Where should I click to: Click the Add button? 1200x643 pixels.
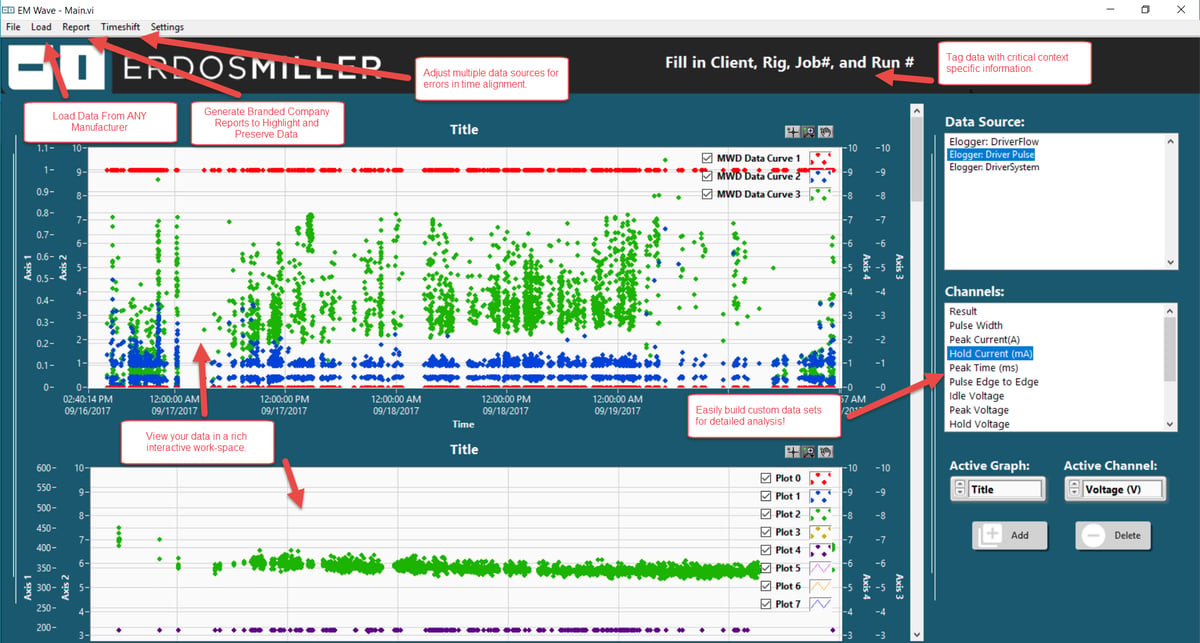click(x=1009, y=535)
